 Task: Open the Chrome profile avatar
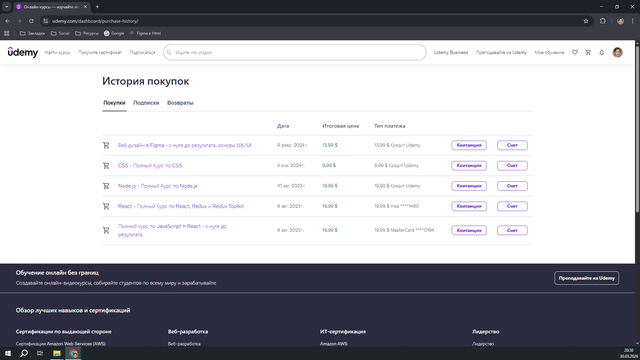[x=620, y=21]
